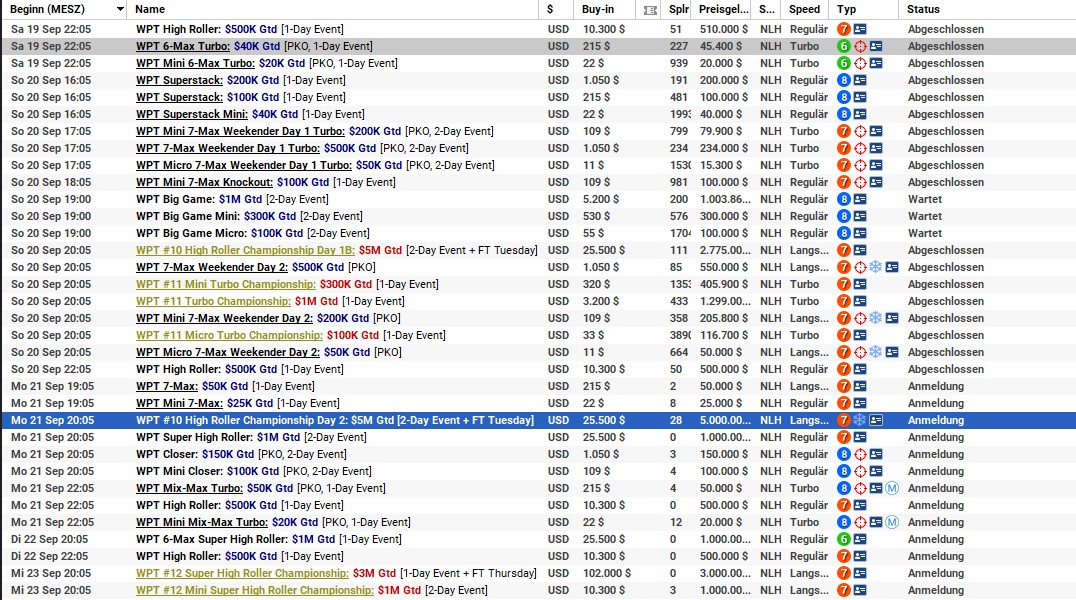The image size is (1076, 600).
Task: Click the '510.000 $' prize pool value
Action: (x=724, y=30)
